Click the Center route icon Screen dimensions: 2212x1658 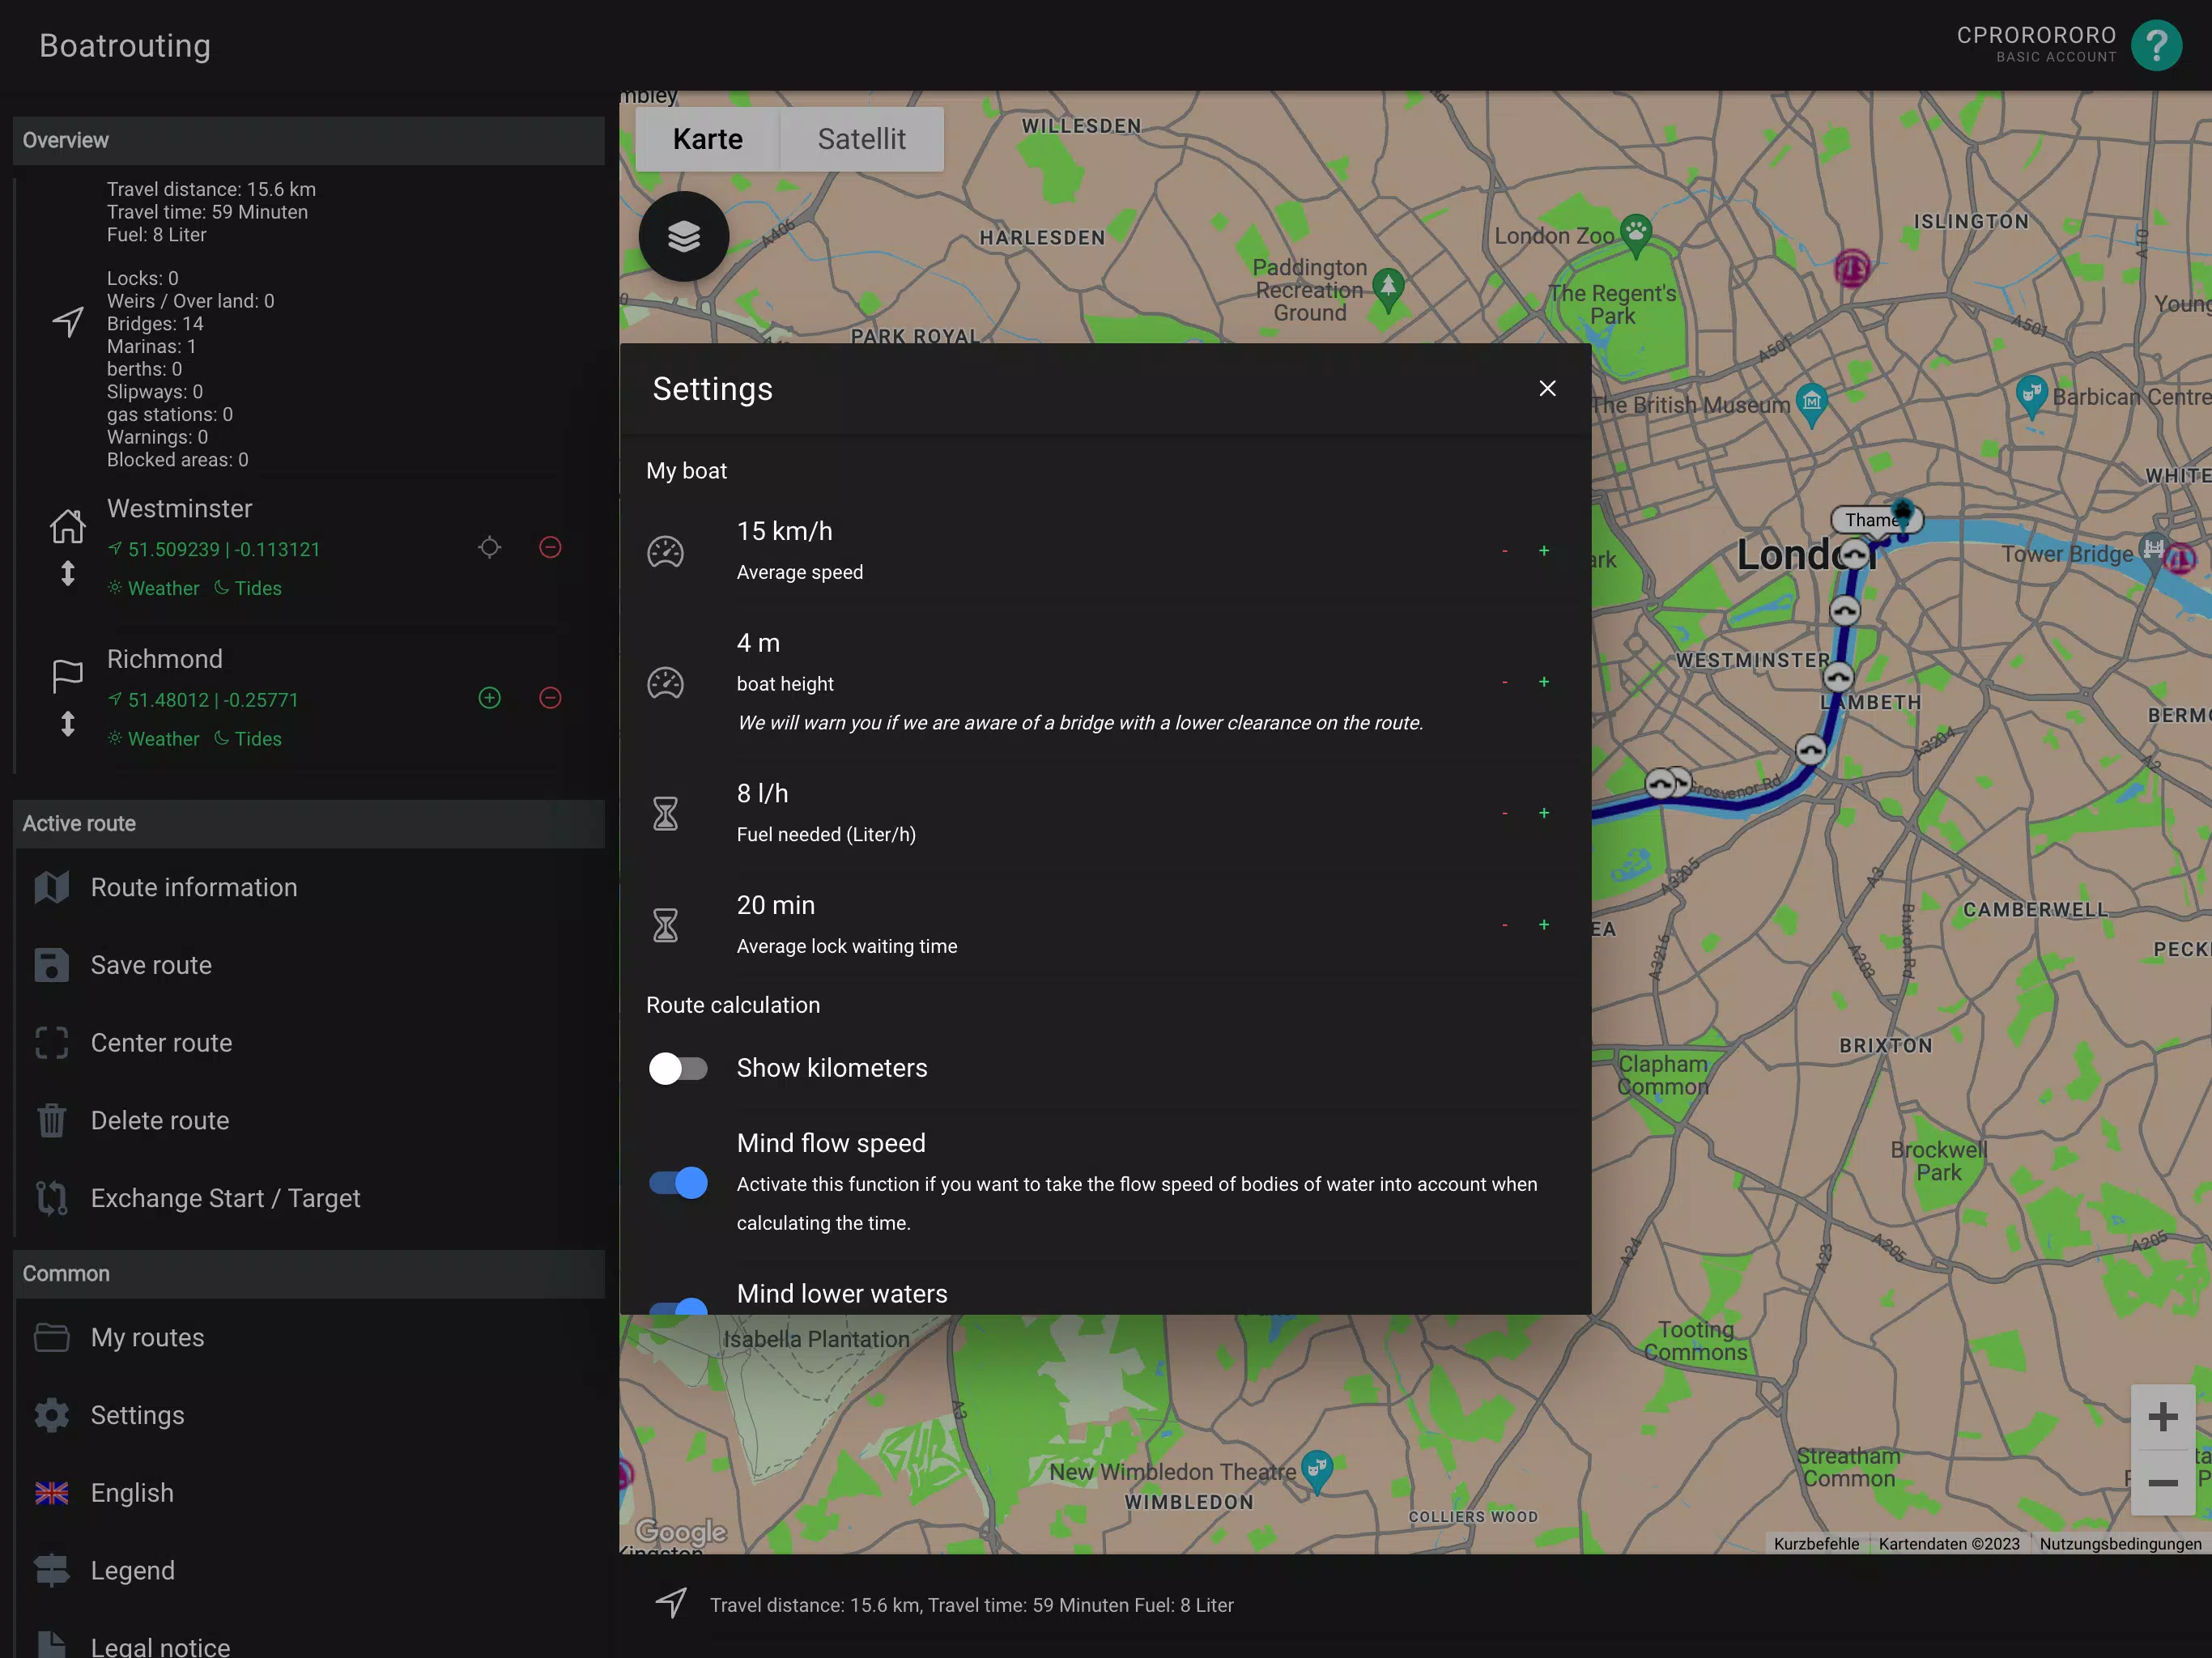(51, 1043)
